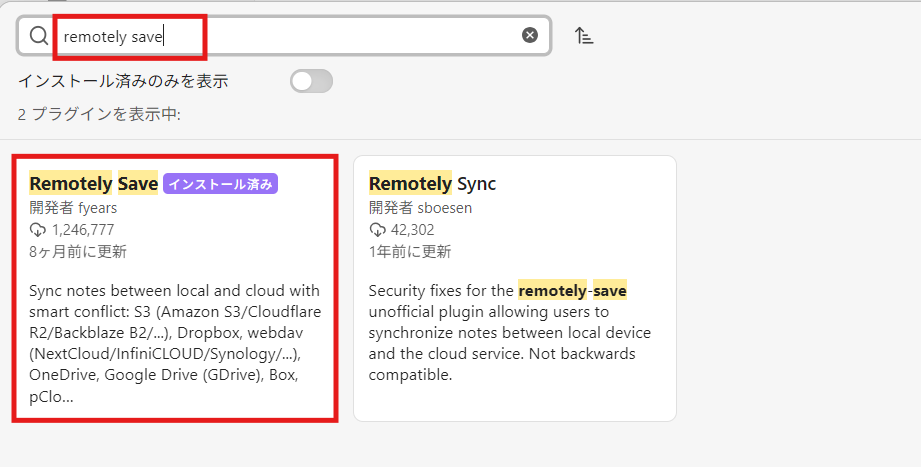Image resolution: width=921 pixels, height=467 pixels.
Task: Open the plugin sort order options icon
Action: [x=584, y=35]
